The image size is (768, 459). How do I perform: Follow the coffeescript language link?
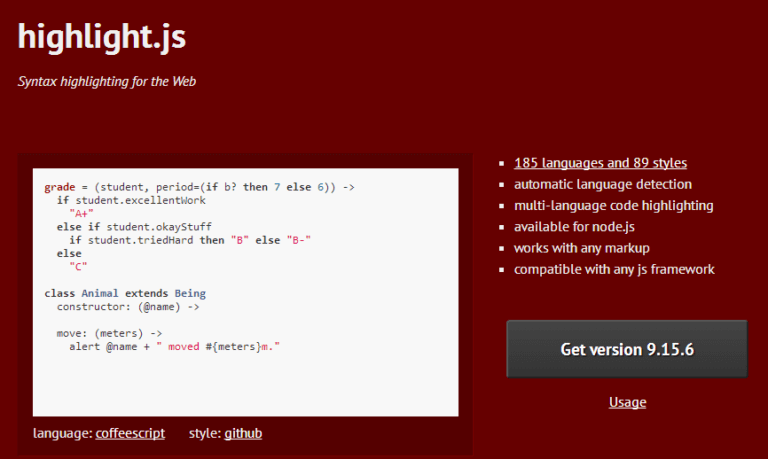130,433
